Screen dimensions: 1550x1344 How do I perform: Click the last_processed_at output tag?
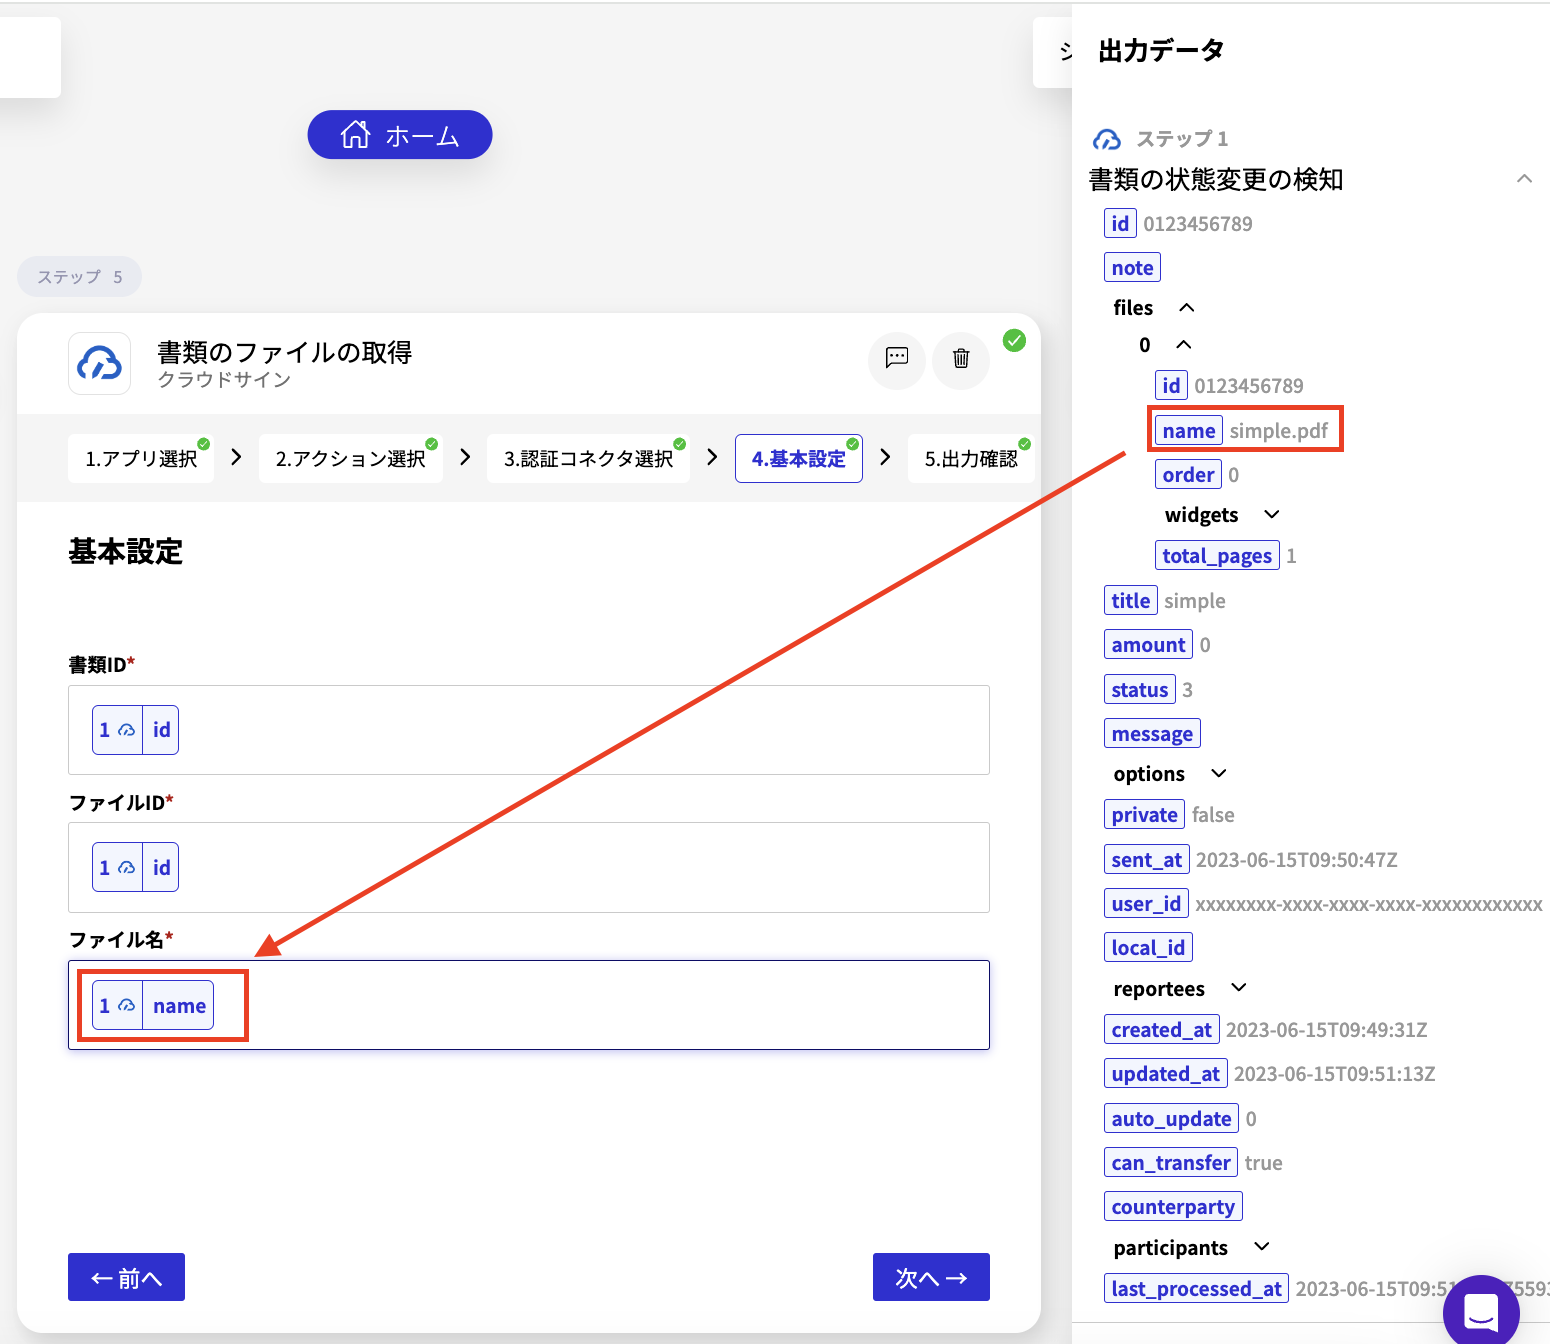1197,1289
